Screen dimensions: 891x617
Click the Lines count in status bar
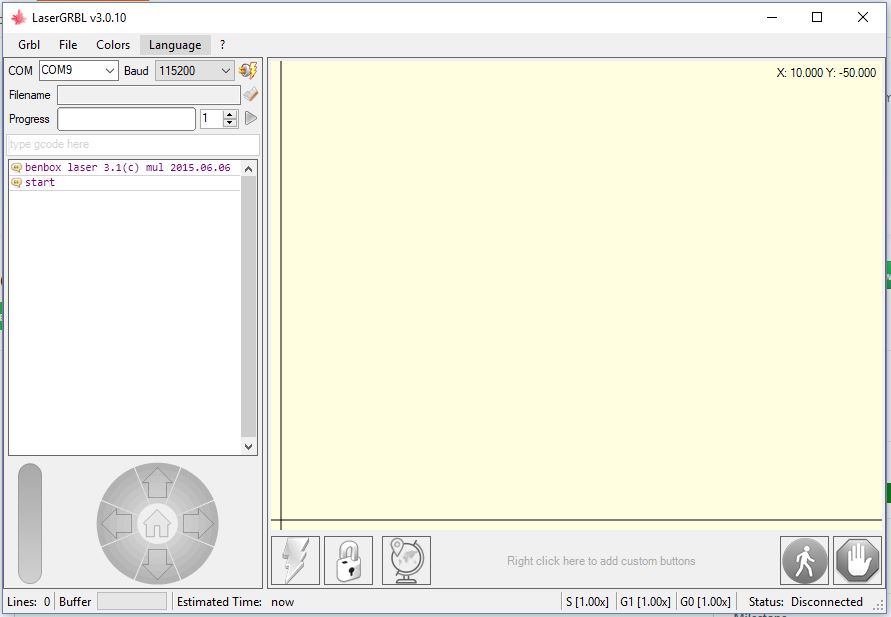(x=28, y=602)
